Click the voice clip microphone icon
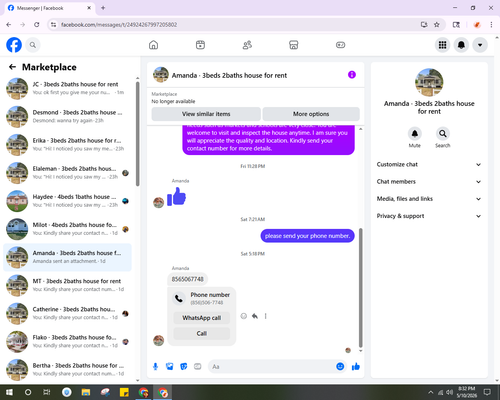 coord(155,367)
